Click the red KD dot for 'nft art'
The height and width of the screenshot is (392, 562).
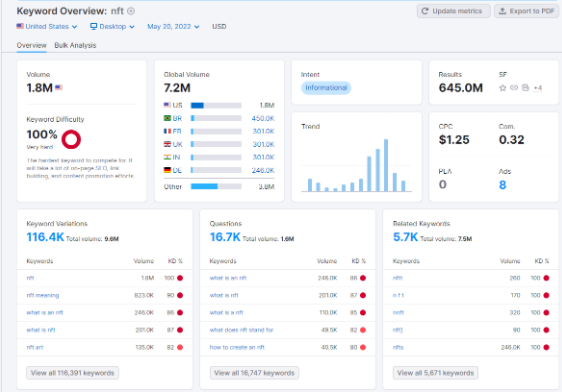pos(180,347)
